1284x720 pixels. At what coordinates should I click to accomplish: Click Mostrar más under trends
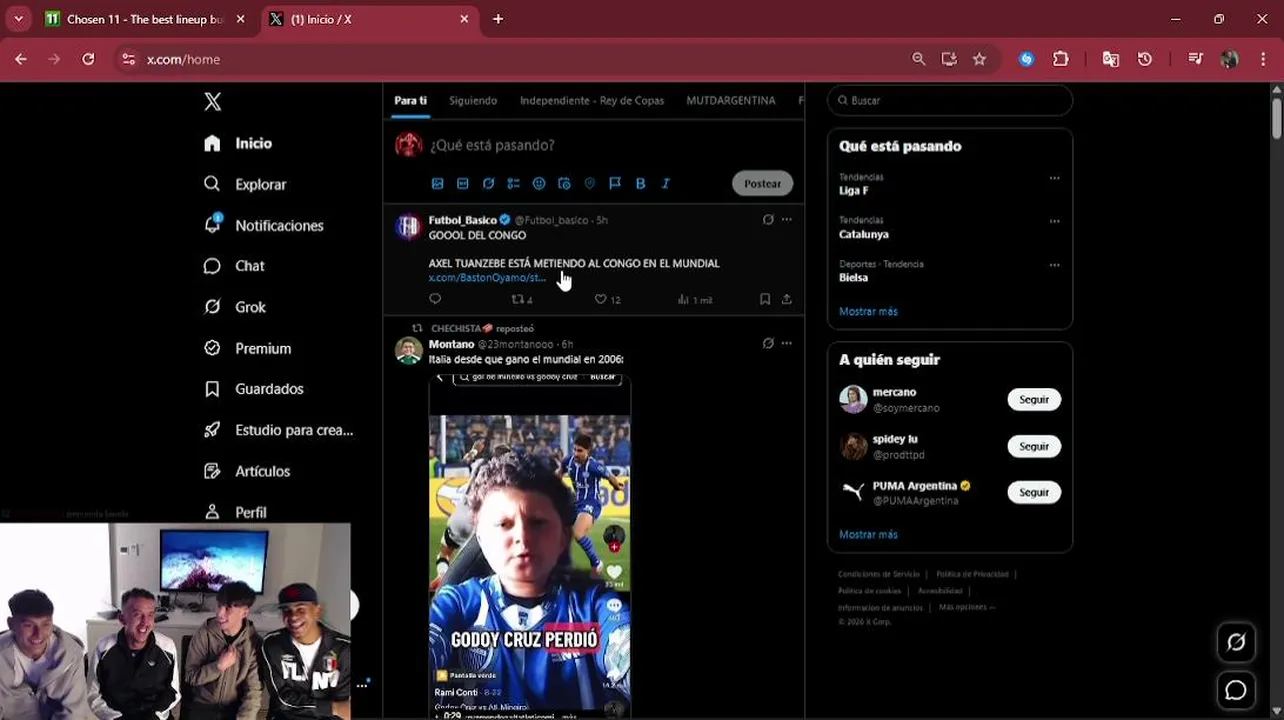868,311
